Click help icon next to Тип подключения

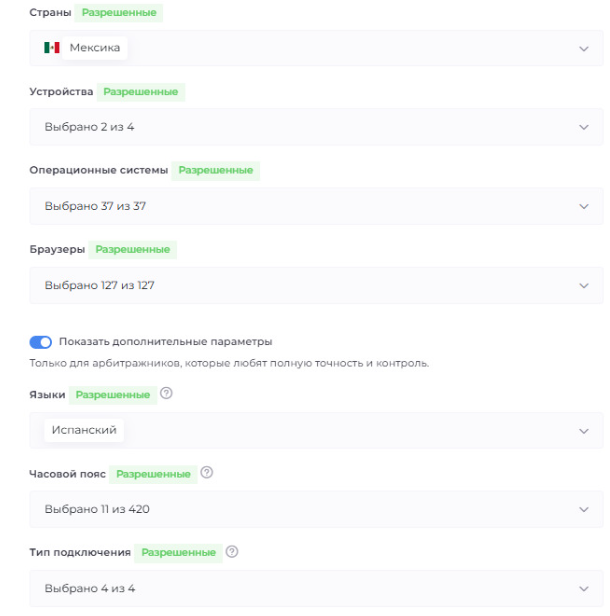(x=231, y=551)
